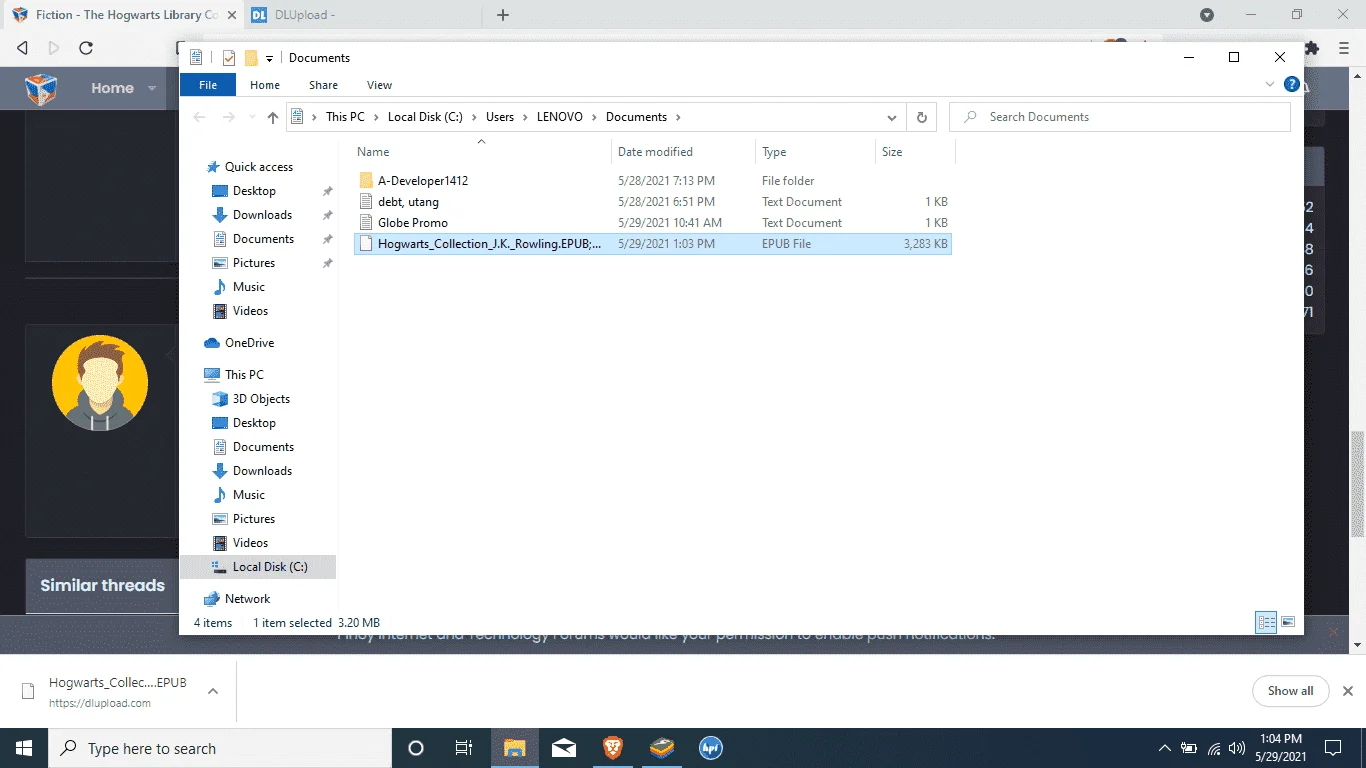Open the download item options chevron
This screenshot has width=1366, height=768.
[212, 691]
